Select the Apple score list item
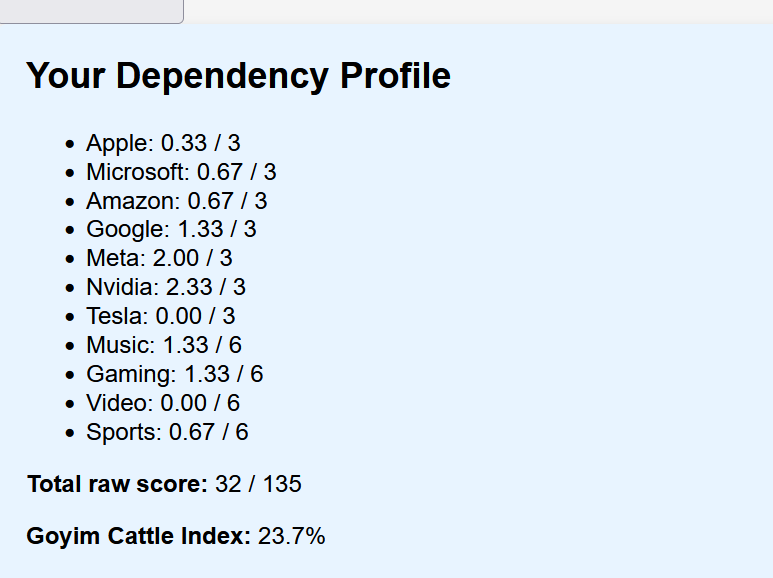773x578 pixels. coord(163,143)
